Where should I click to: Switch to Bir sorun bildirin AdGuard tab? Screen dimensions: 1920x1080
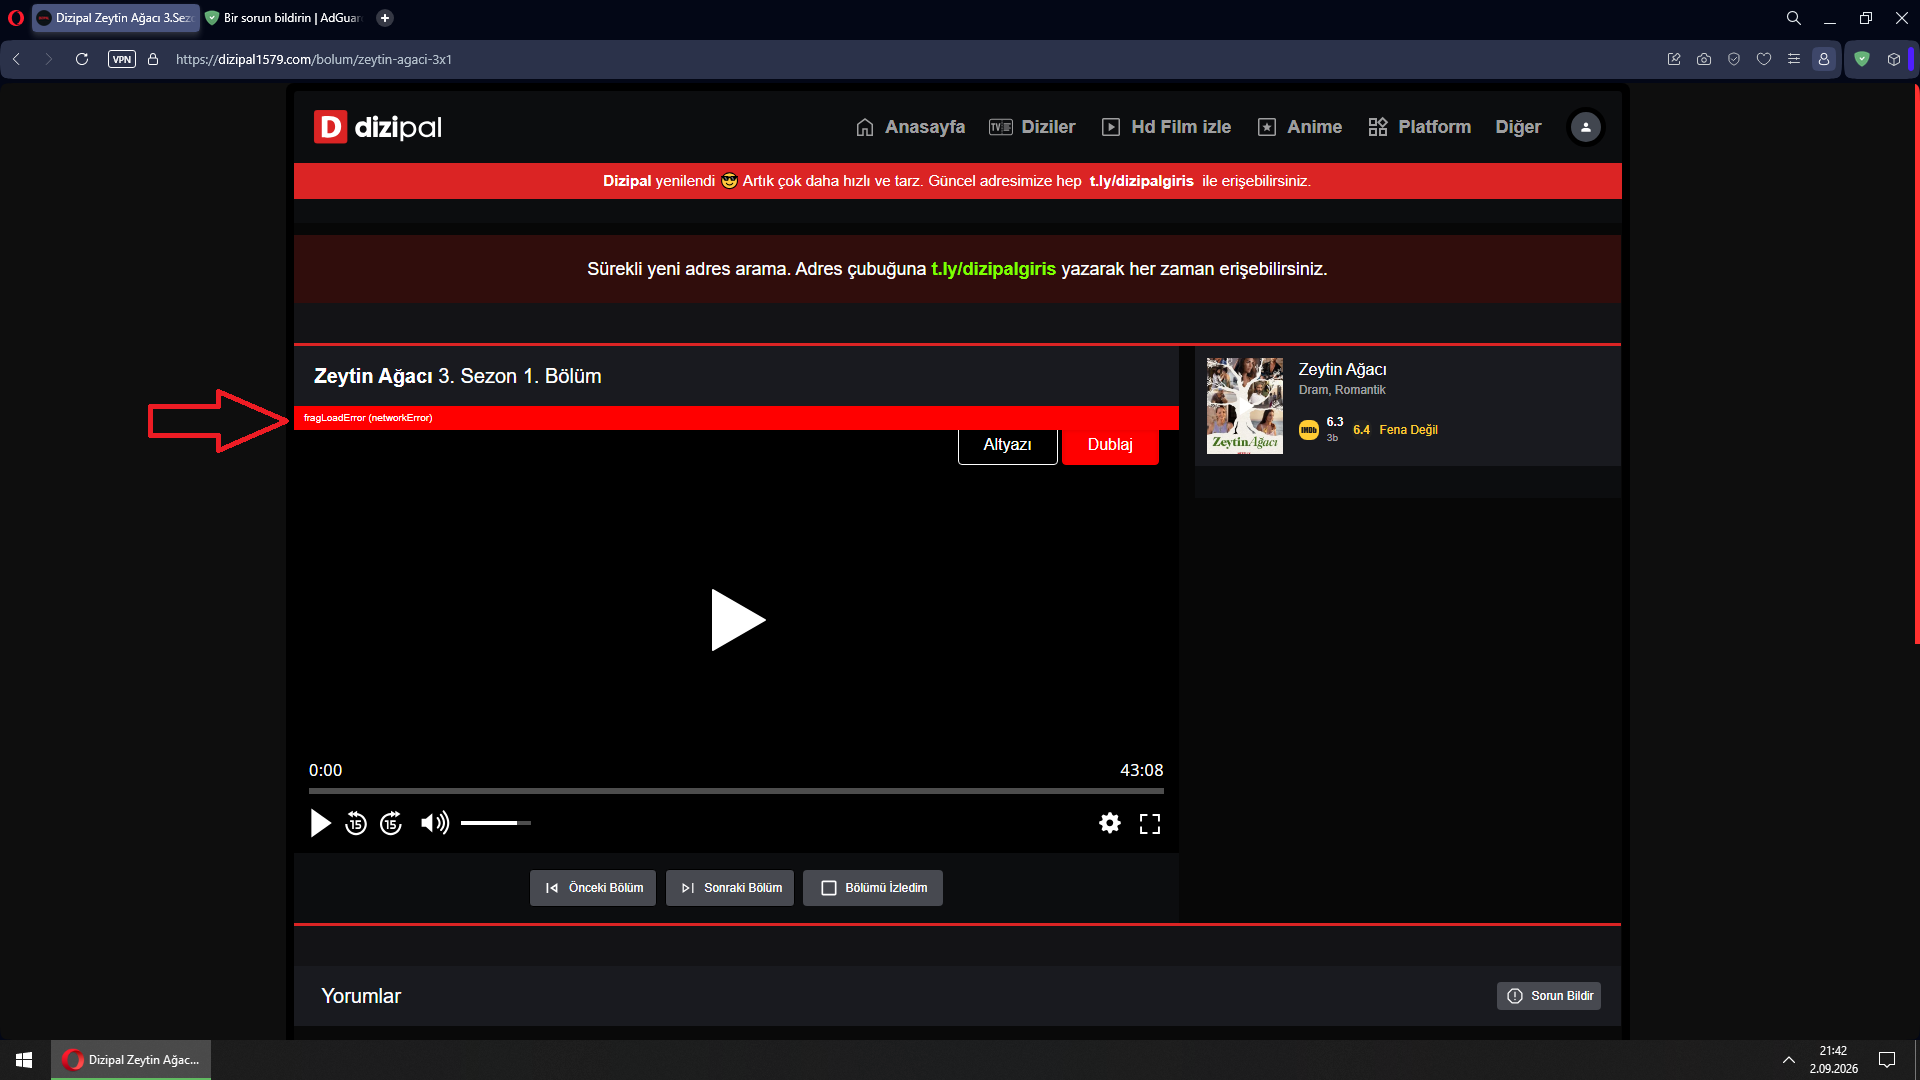283,18
